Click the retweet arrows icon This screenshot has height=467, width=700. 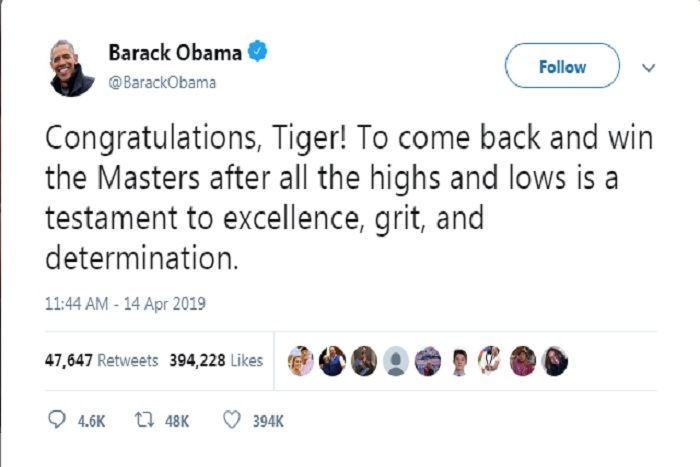click(x=145, y=420)
